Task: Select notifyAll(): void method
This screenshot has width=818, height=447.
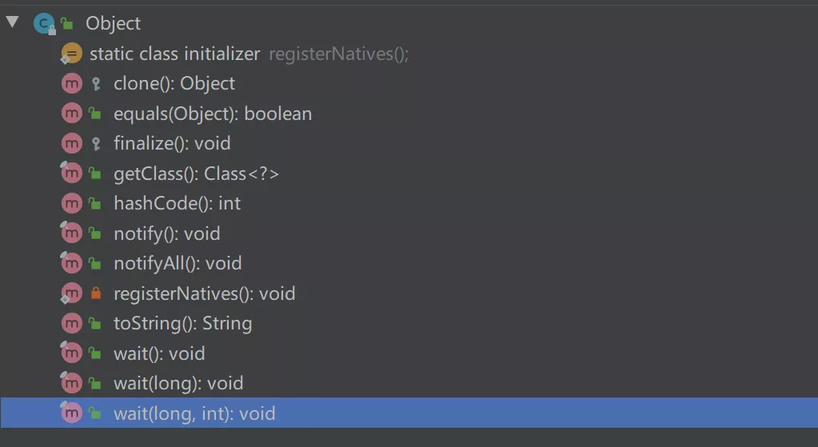Action: (409, 263)
